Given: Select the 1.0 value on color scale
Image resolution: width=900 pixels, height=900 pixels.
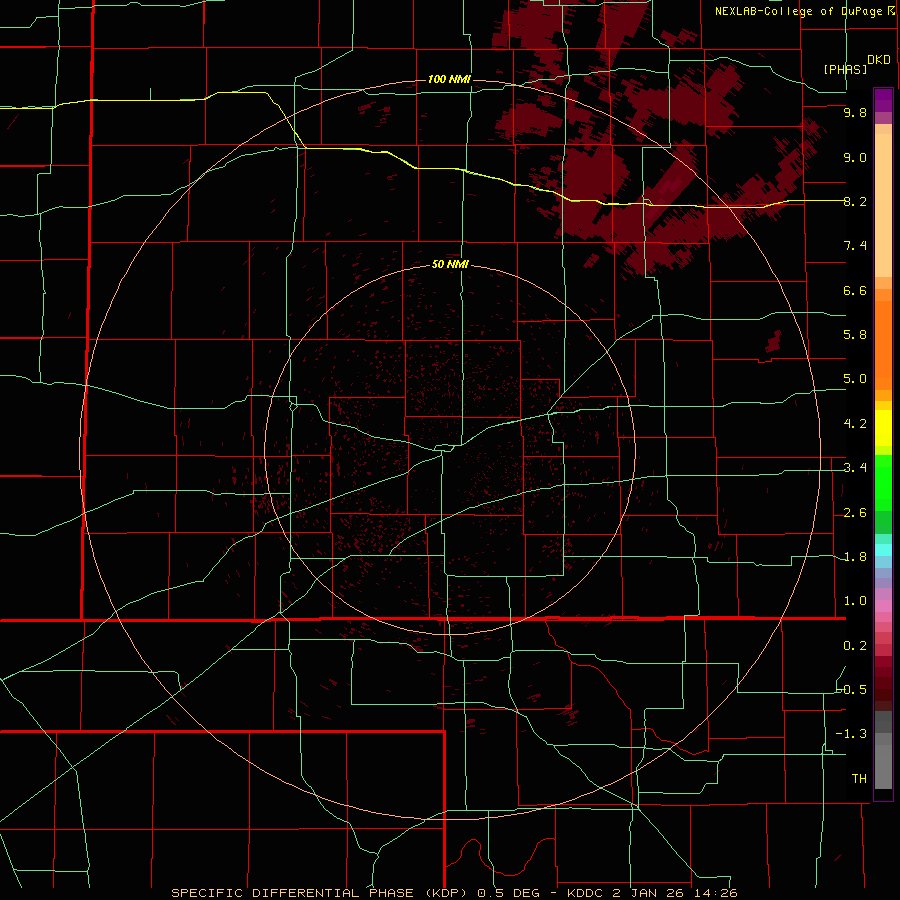Looking at the screenshot, I should (x=855, y=601).
